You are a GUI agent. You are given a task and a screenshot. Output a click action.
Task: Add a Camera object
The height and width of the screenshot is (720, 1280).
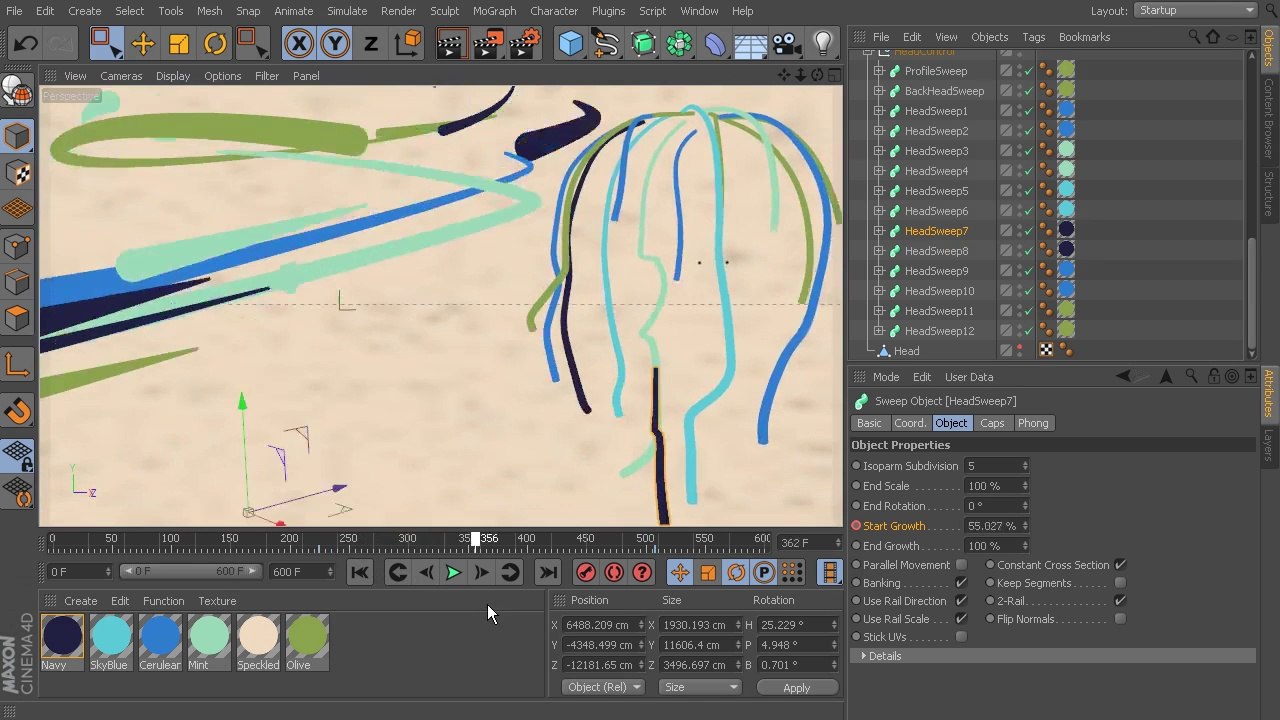click(786, 43)
